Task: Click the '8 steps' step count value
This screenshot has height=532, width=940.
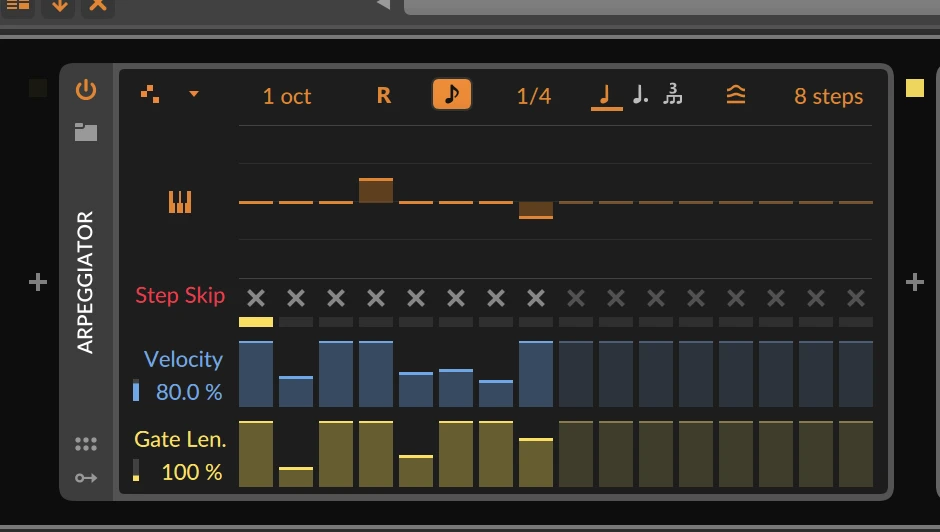Action: coord(828,96)
